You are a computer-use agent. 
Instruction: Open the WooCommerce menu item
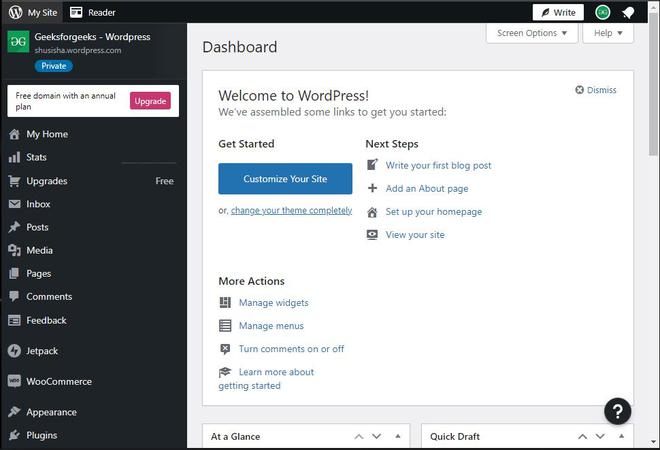59,381
